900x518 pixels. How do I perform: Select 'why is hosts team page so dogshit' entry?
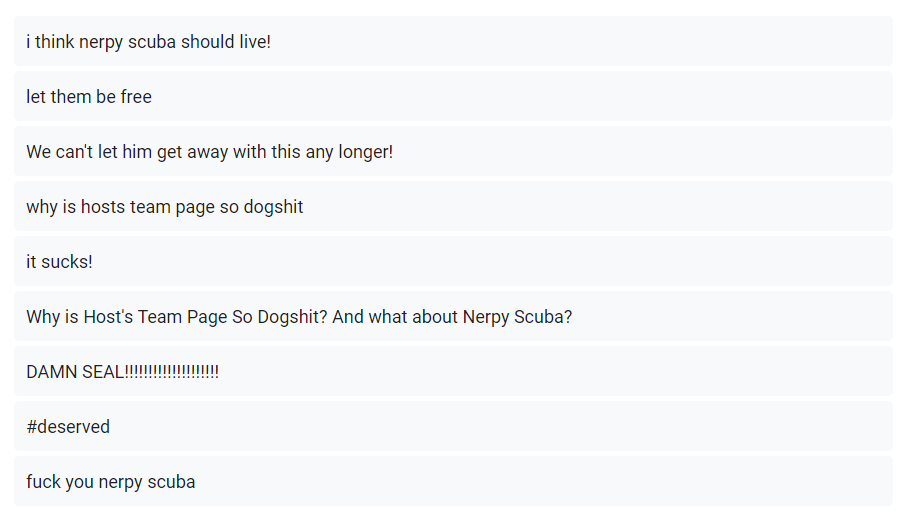click(165, 207)
